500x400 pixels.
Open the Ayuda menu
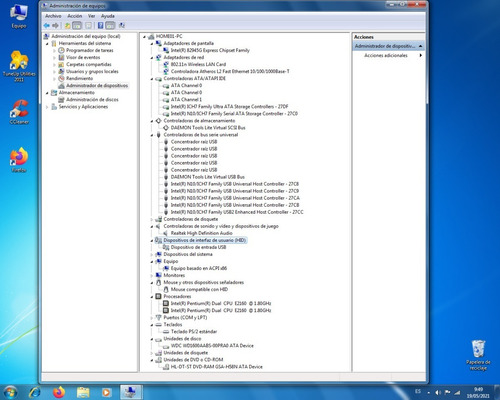[108, 16]
